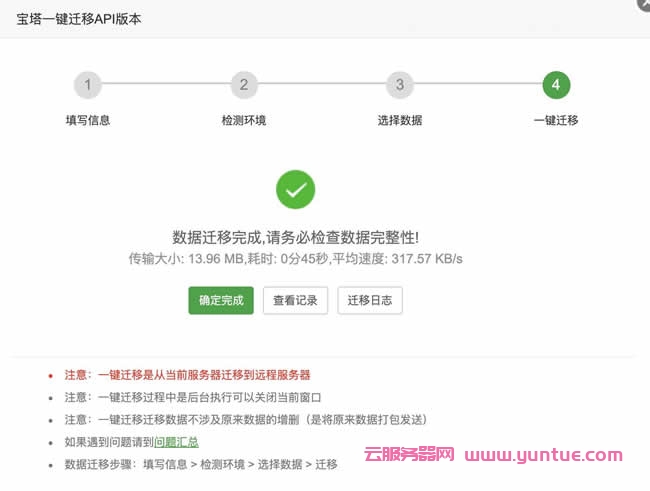Click the transfer size and speed line
This screenshot has height=491, width=650.
click(x=295, y=259)
